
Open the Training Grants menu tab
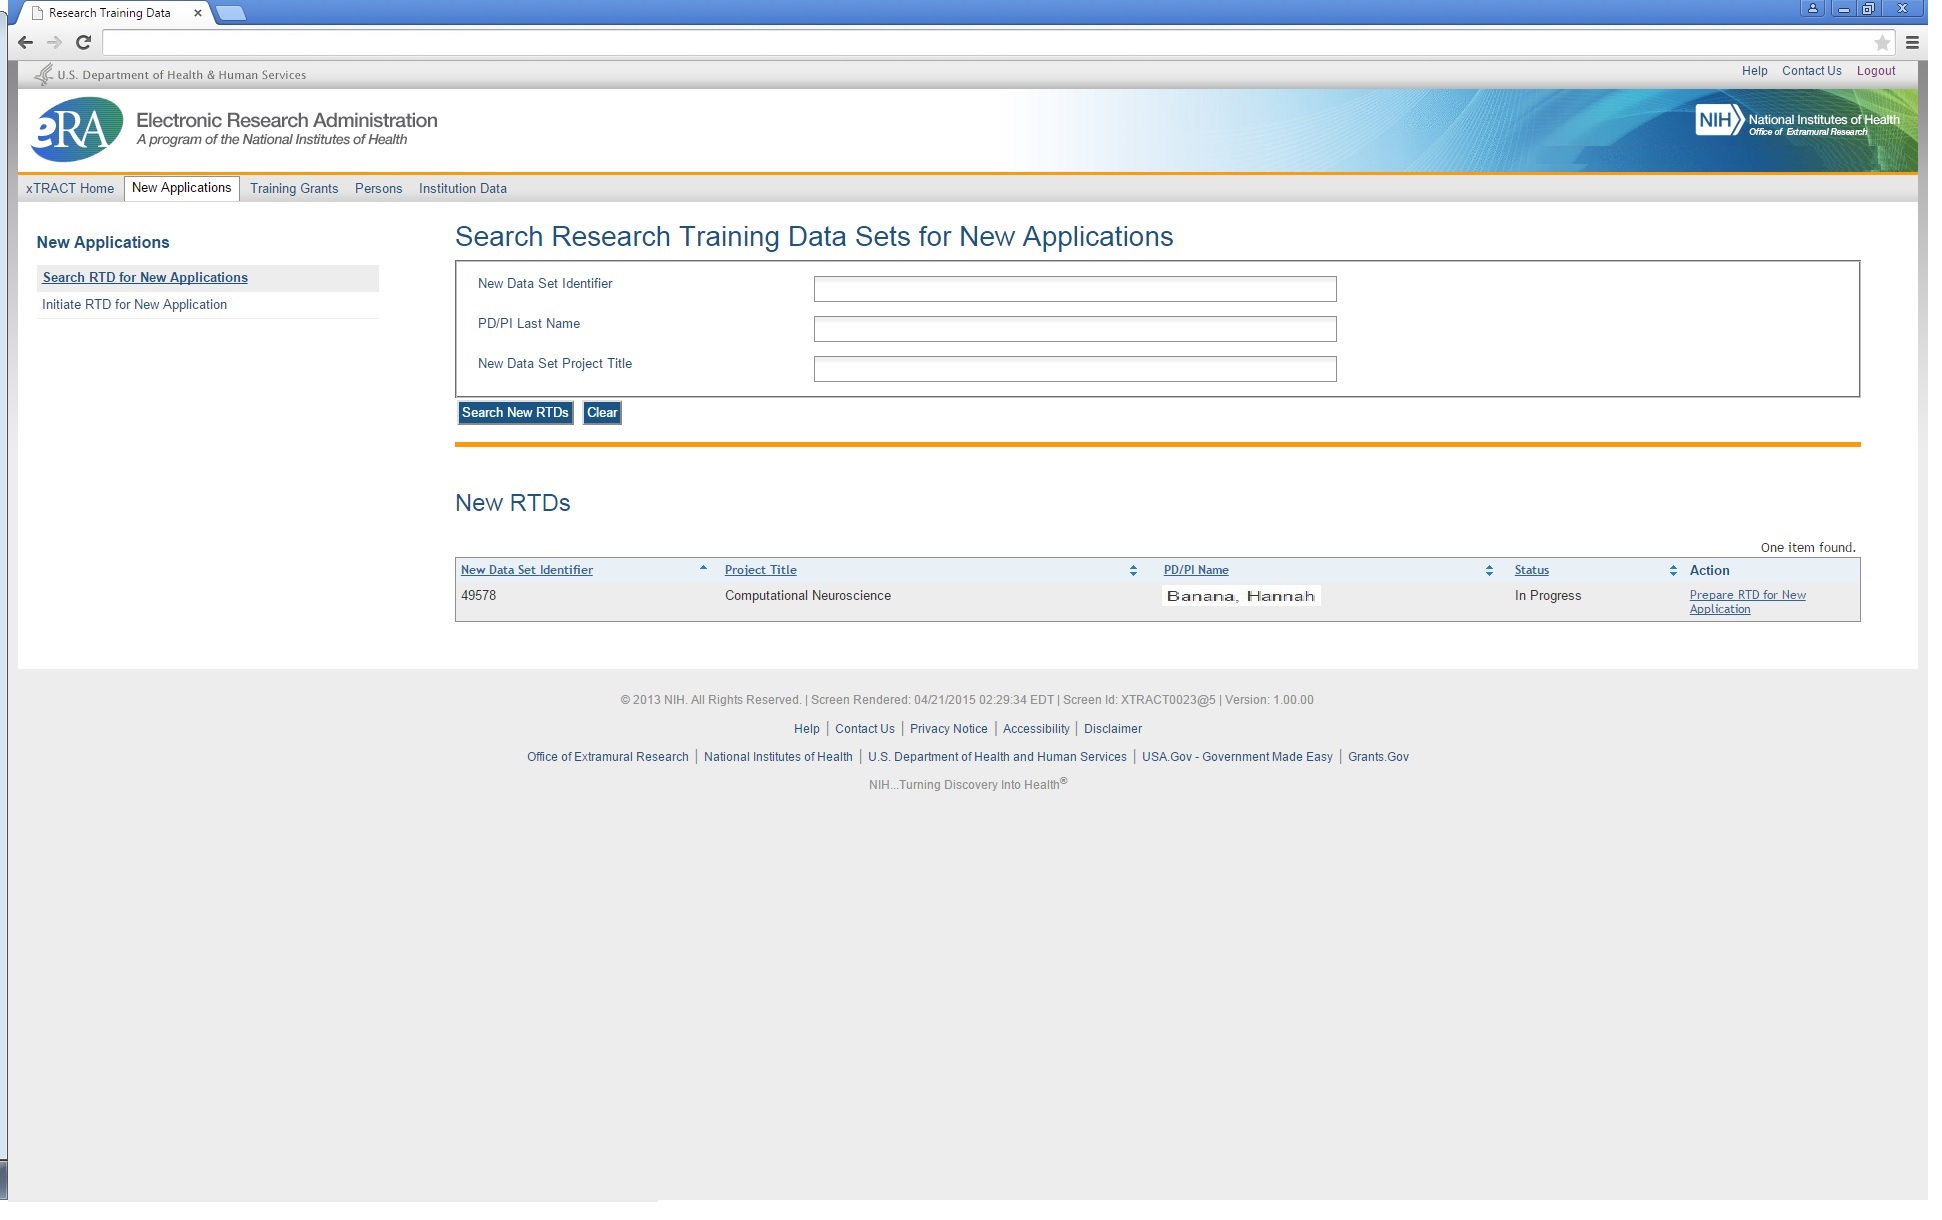[x=294, y=189]
